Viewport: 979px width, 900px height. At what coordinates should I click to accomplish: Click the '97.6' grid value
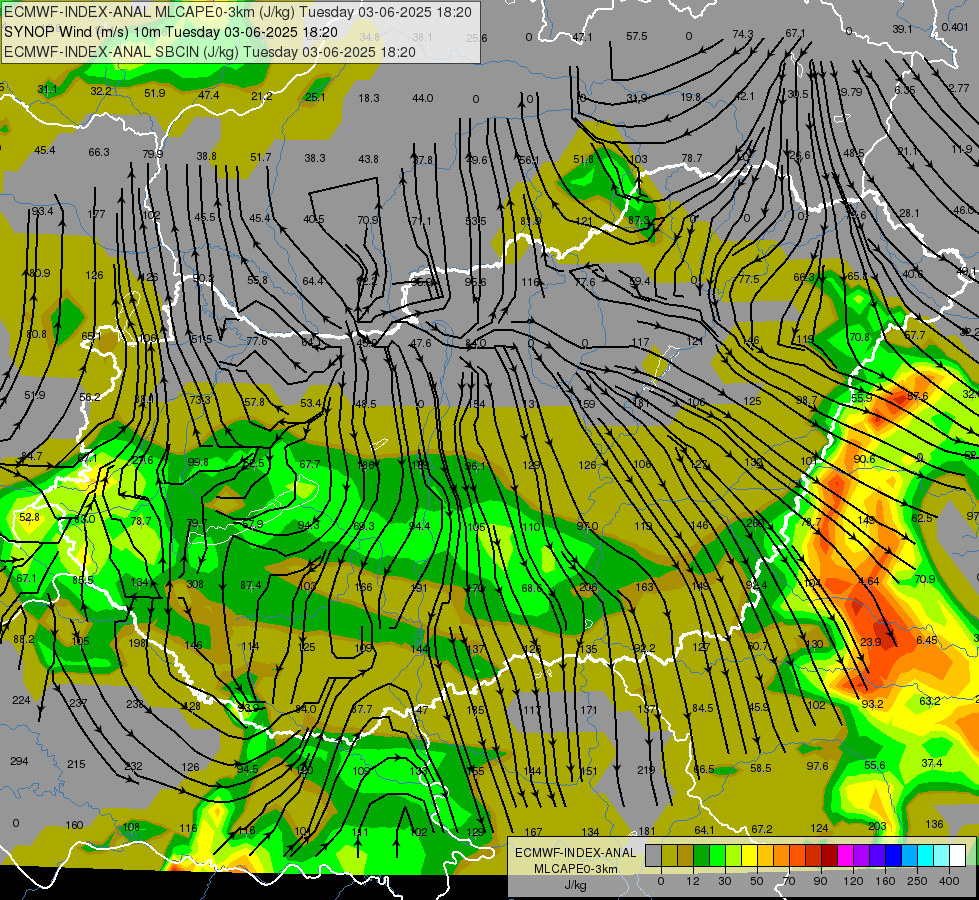pos(817,766)
